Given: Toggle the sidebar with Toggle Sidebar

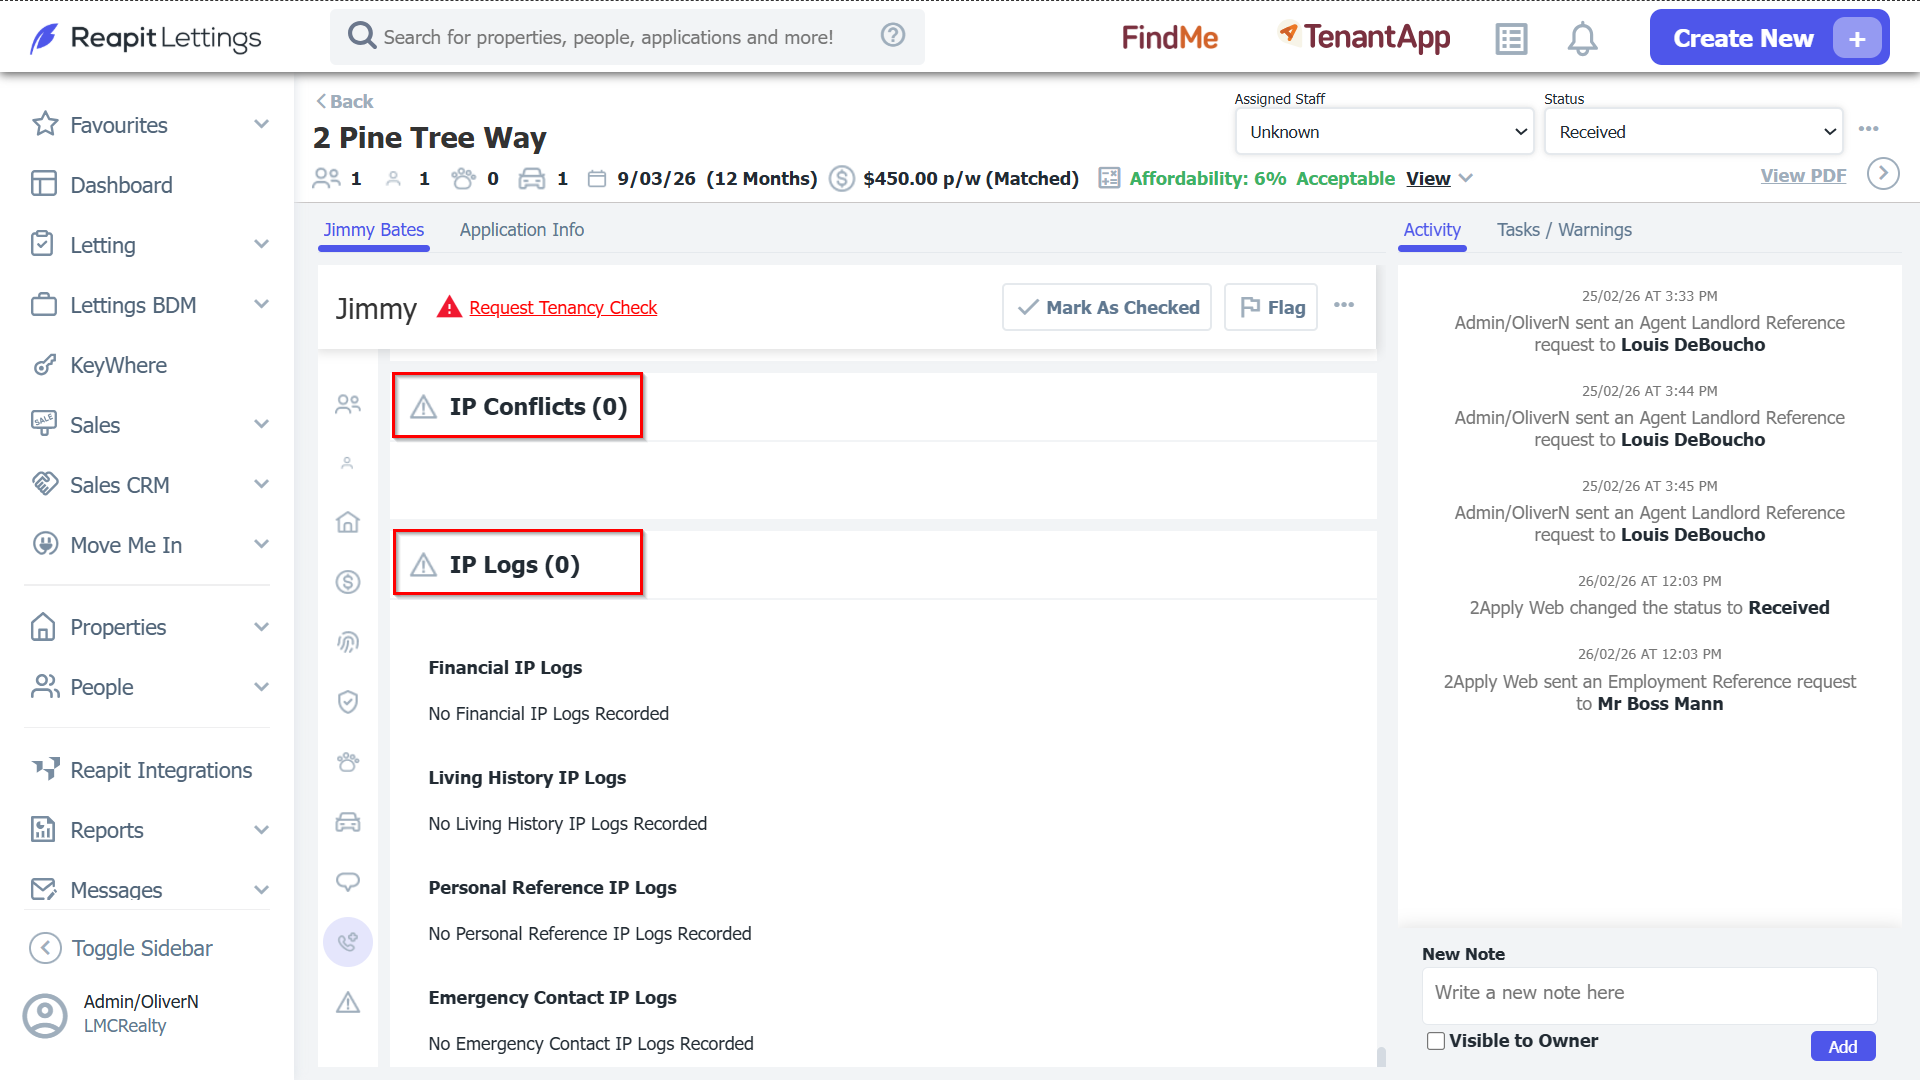Looking at the screenshot, I should click(121, 948).
